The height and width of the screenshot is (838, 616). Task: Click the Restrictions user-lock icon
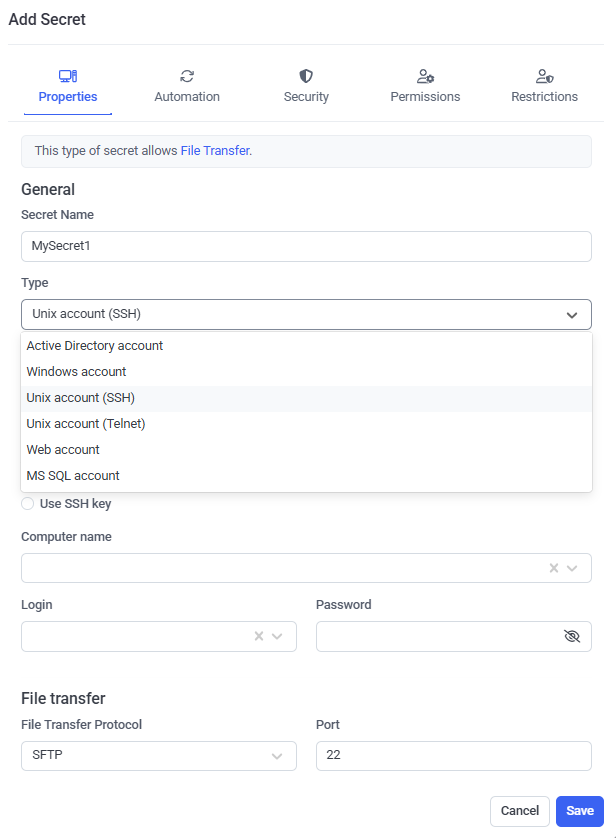click(x=544, y=76)
